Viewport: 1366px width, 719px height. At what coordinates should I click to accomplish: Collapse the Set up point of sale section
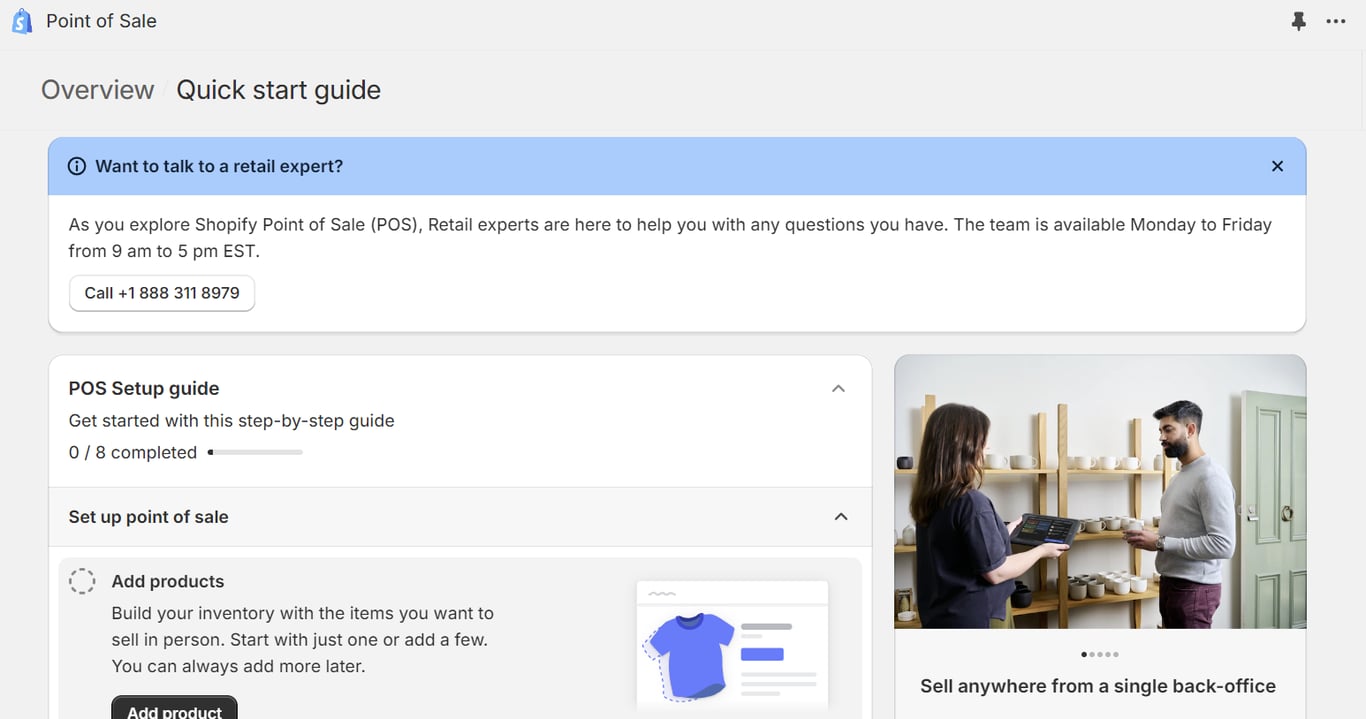pos(840,517)
